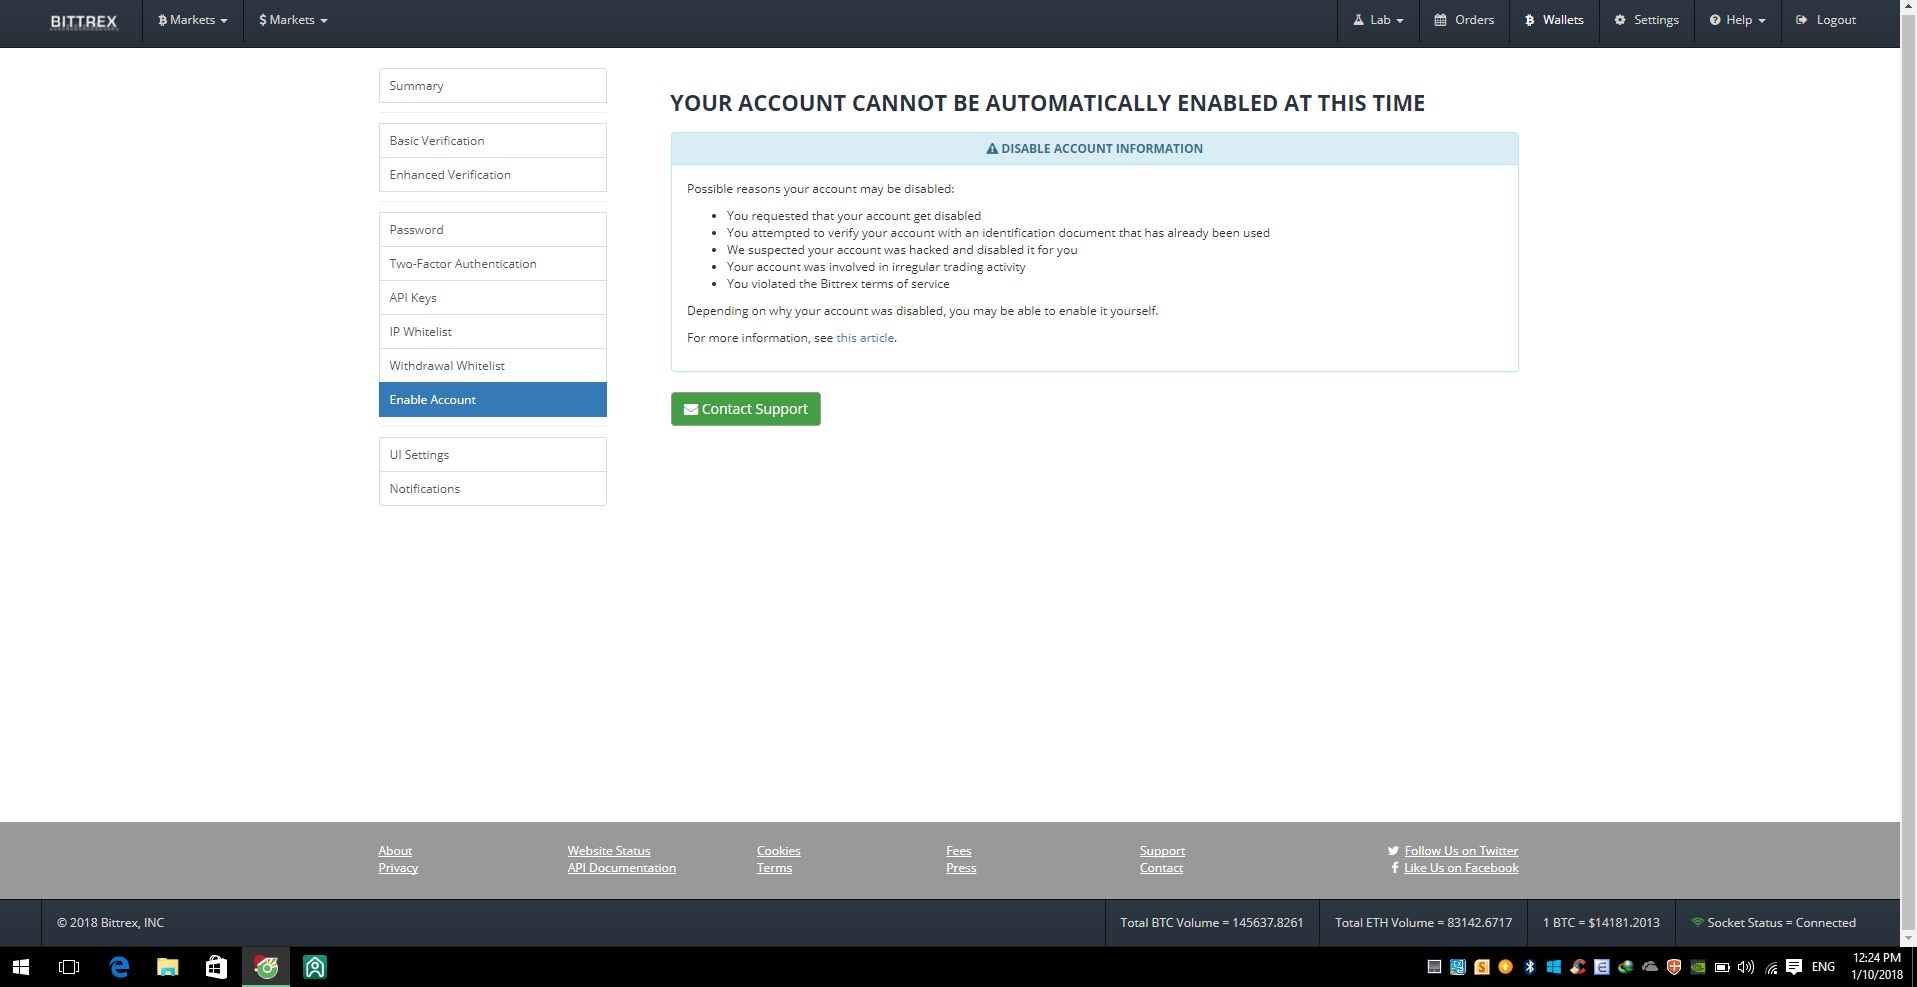The image size is (1917, 987).
Task: Click the touchpad icon in the system tray
Action: coord(1434,967)
